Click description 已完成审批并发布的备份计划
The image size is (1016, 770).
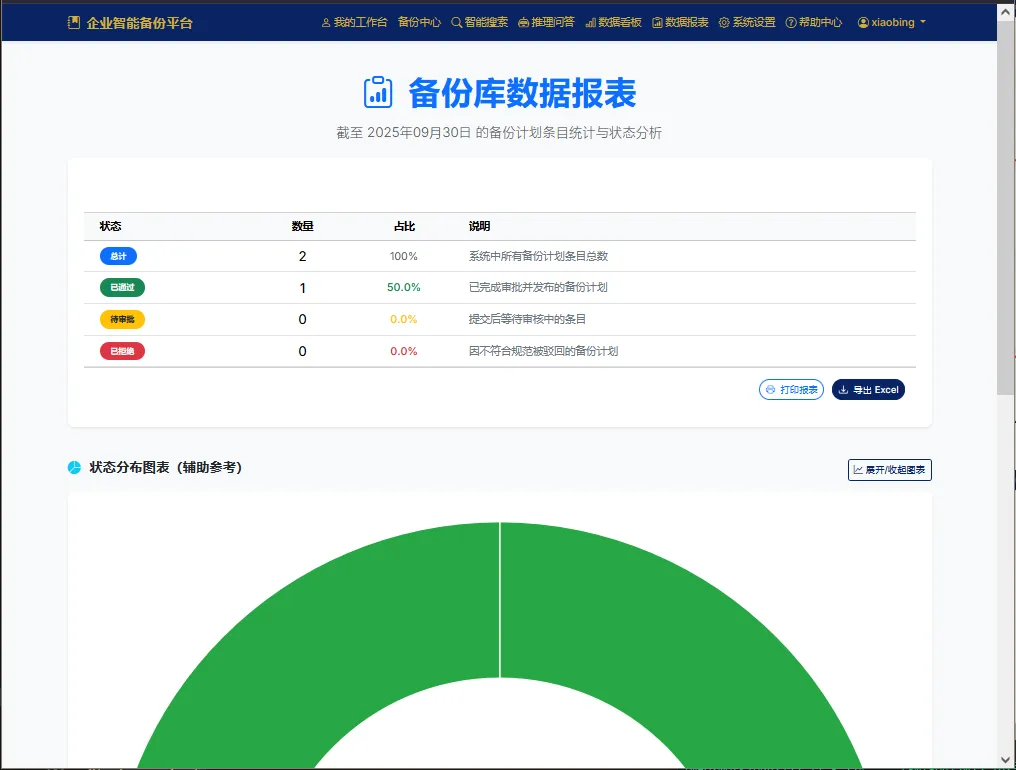coord(538,287)
